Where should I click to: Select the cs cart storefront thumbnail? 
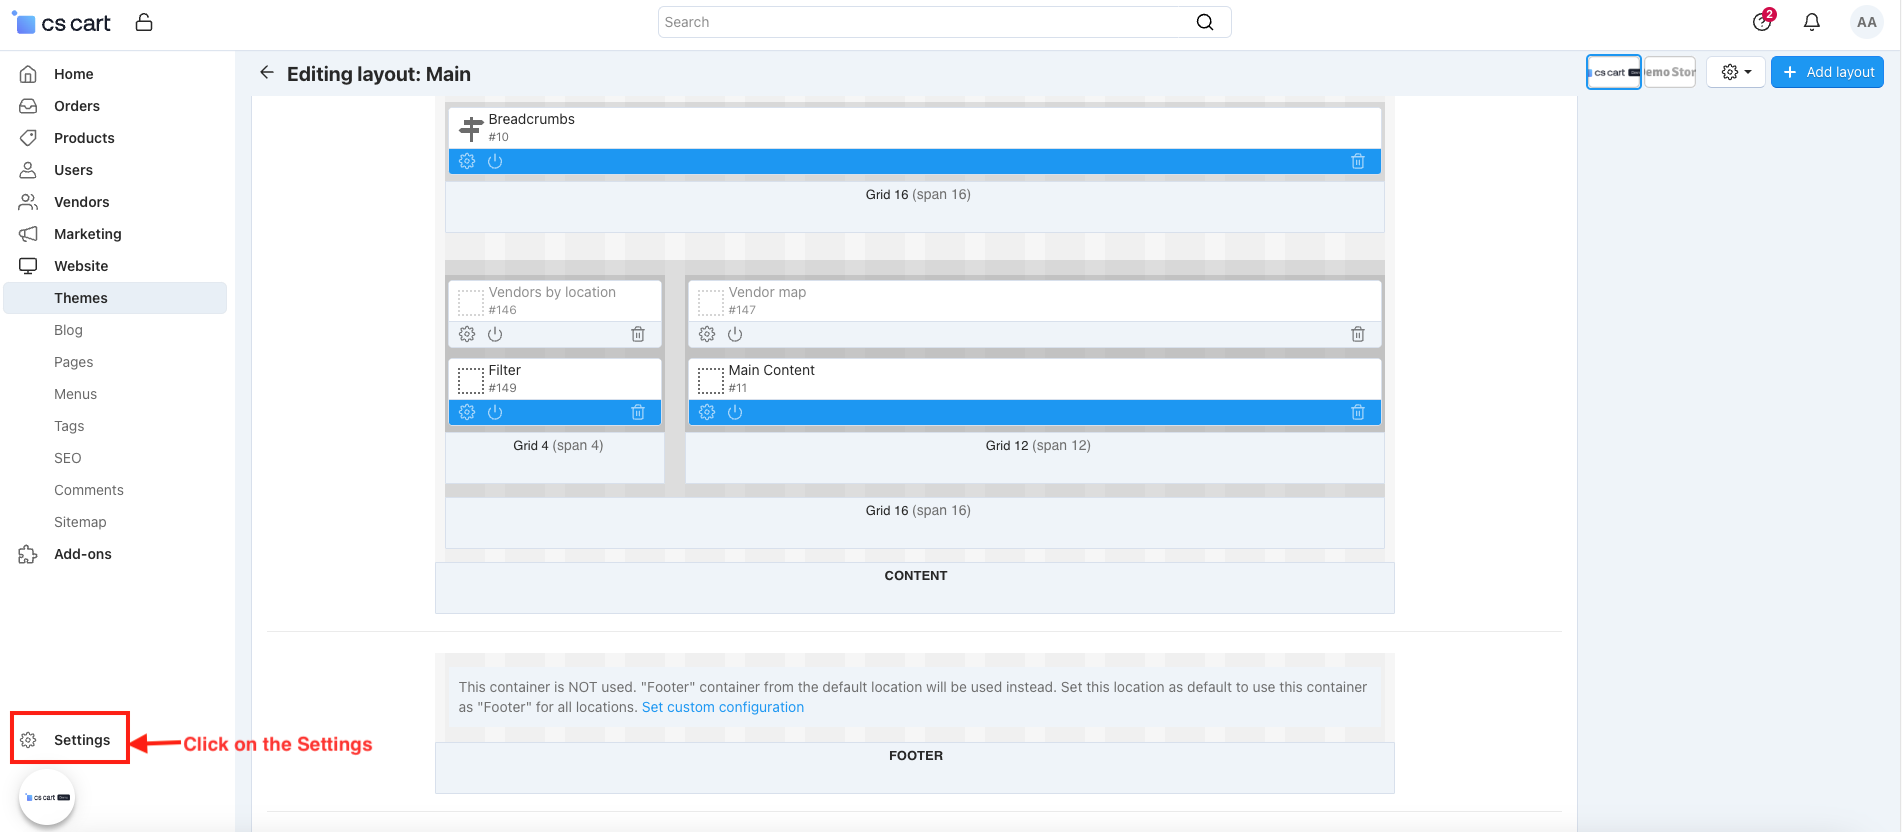click(1614, 72)
